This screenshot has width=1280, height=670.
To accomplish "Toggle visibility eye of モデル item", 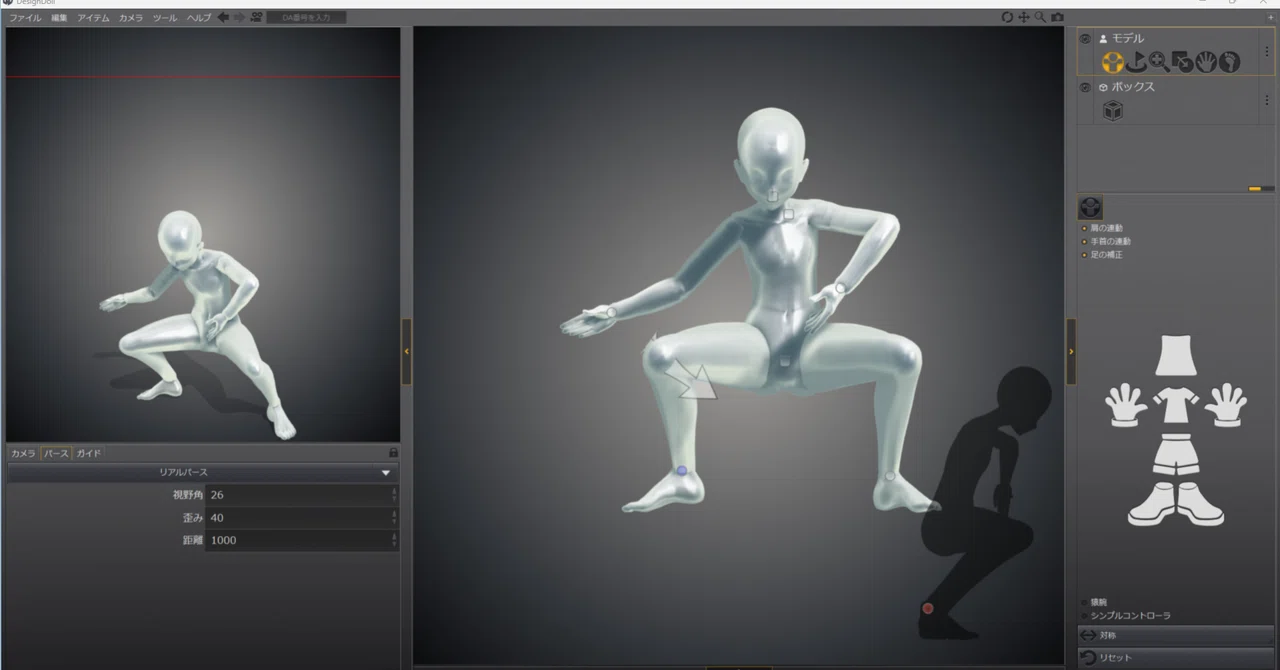I will (1086, 39).
